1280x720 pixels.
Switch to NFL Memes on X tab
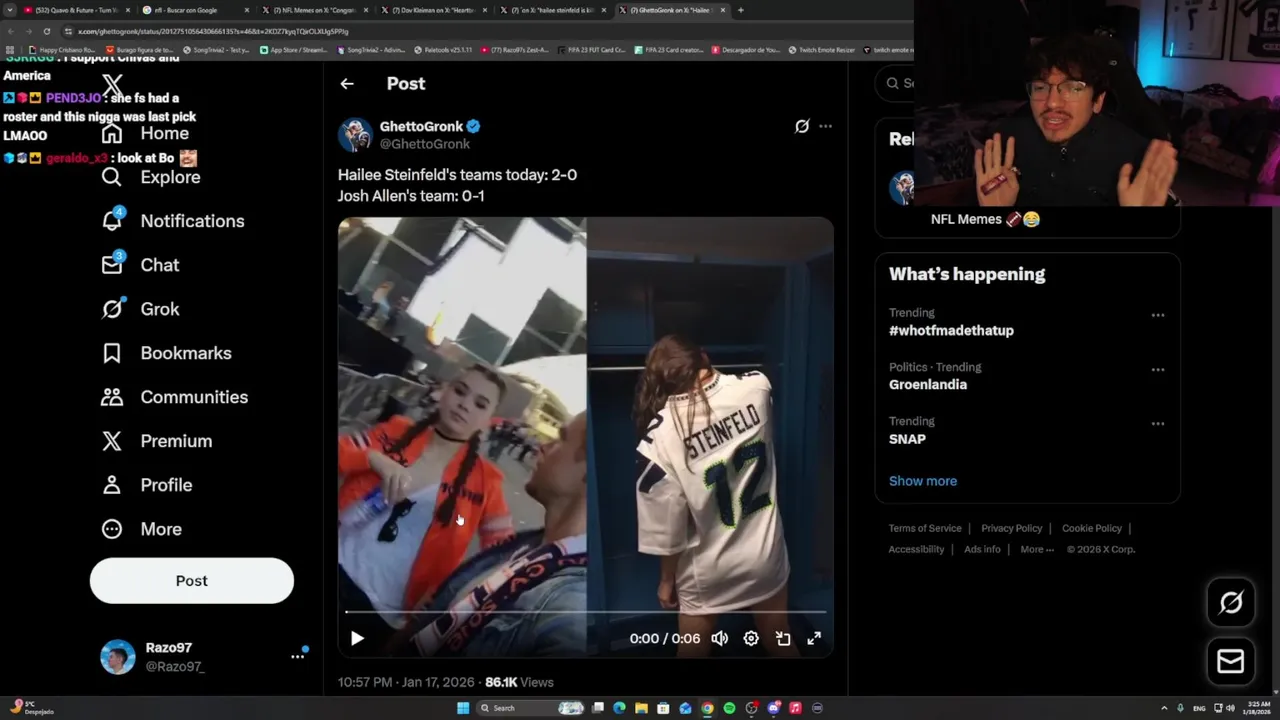pos(314,10)
